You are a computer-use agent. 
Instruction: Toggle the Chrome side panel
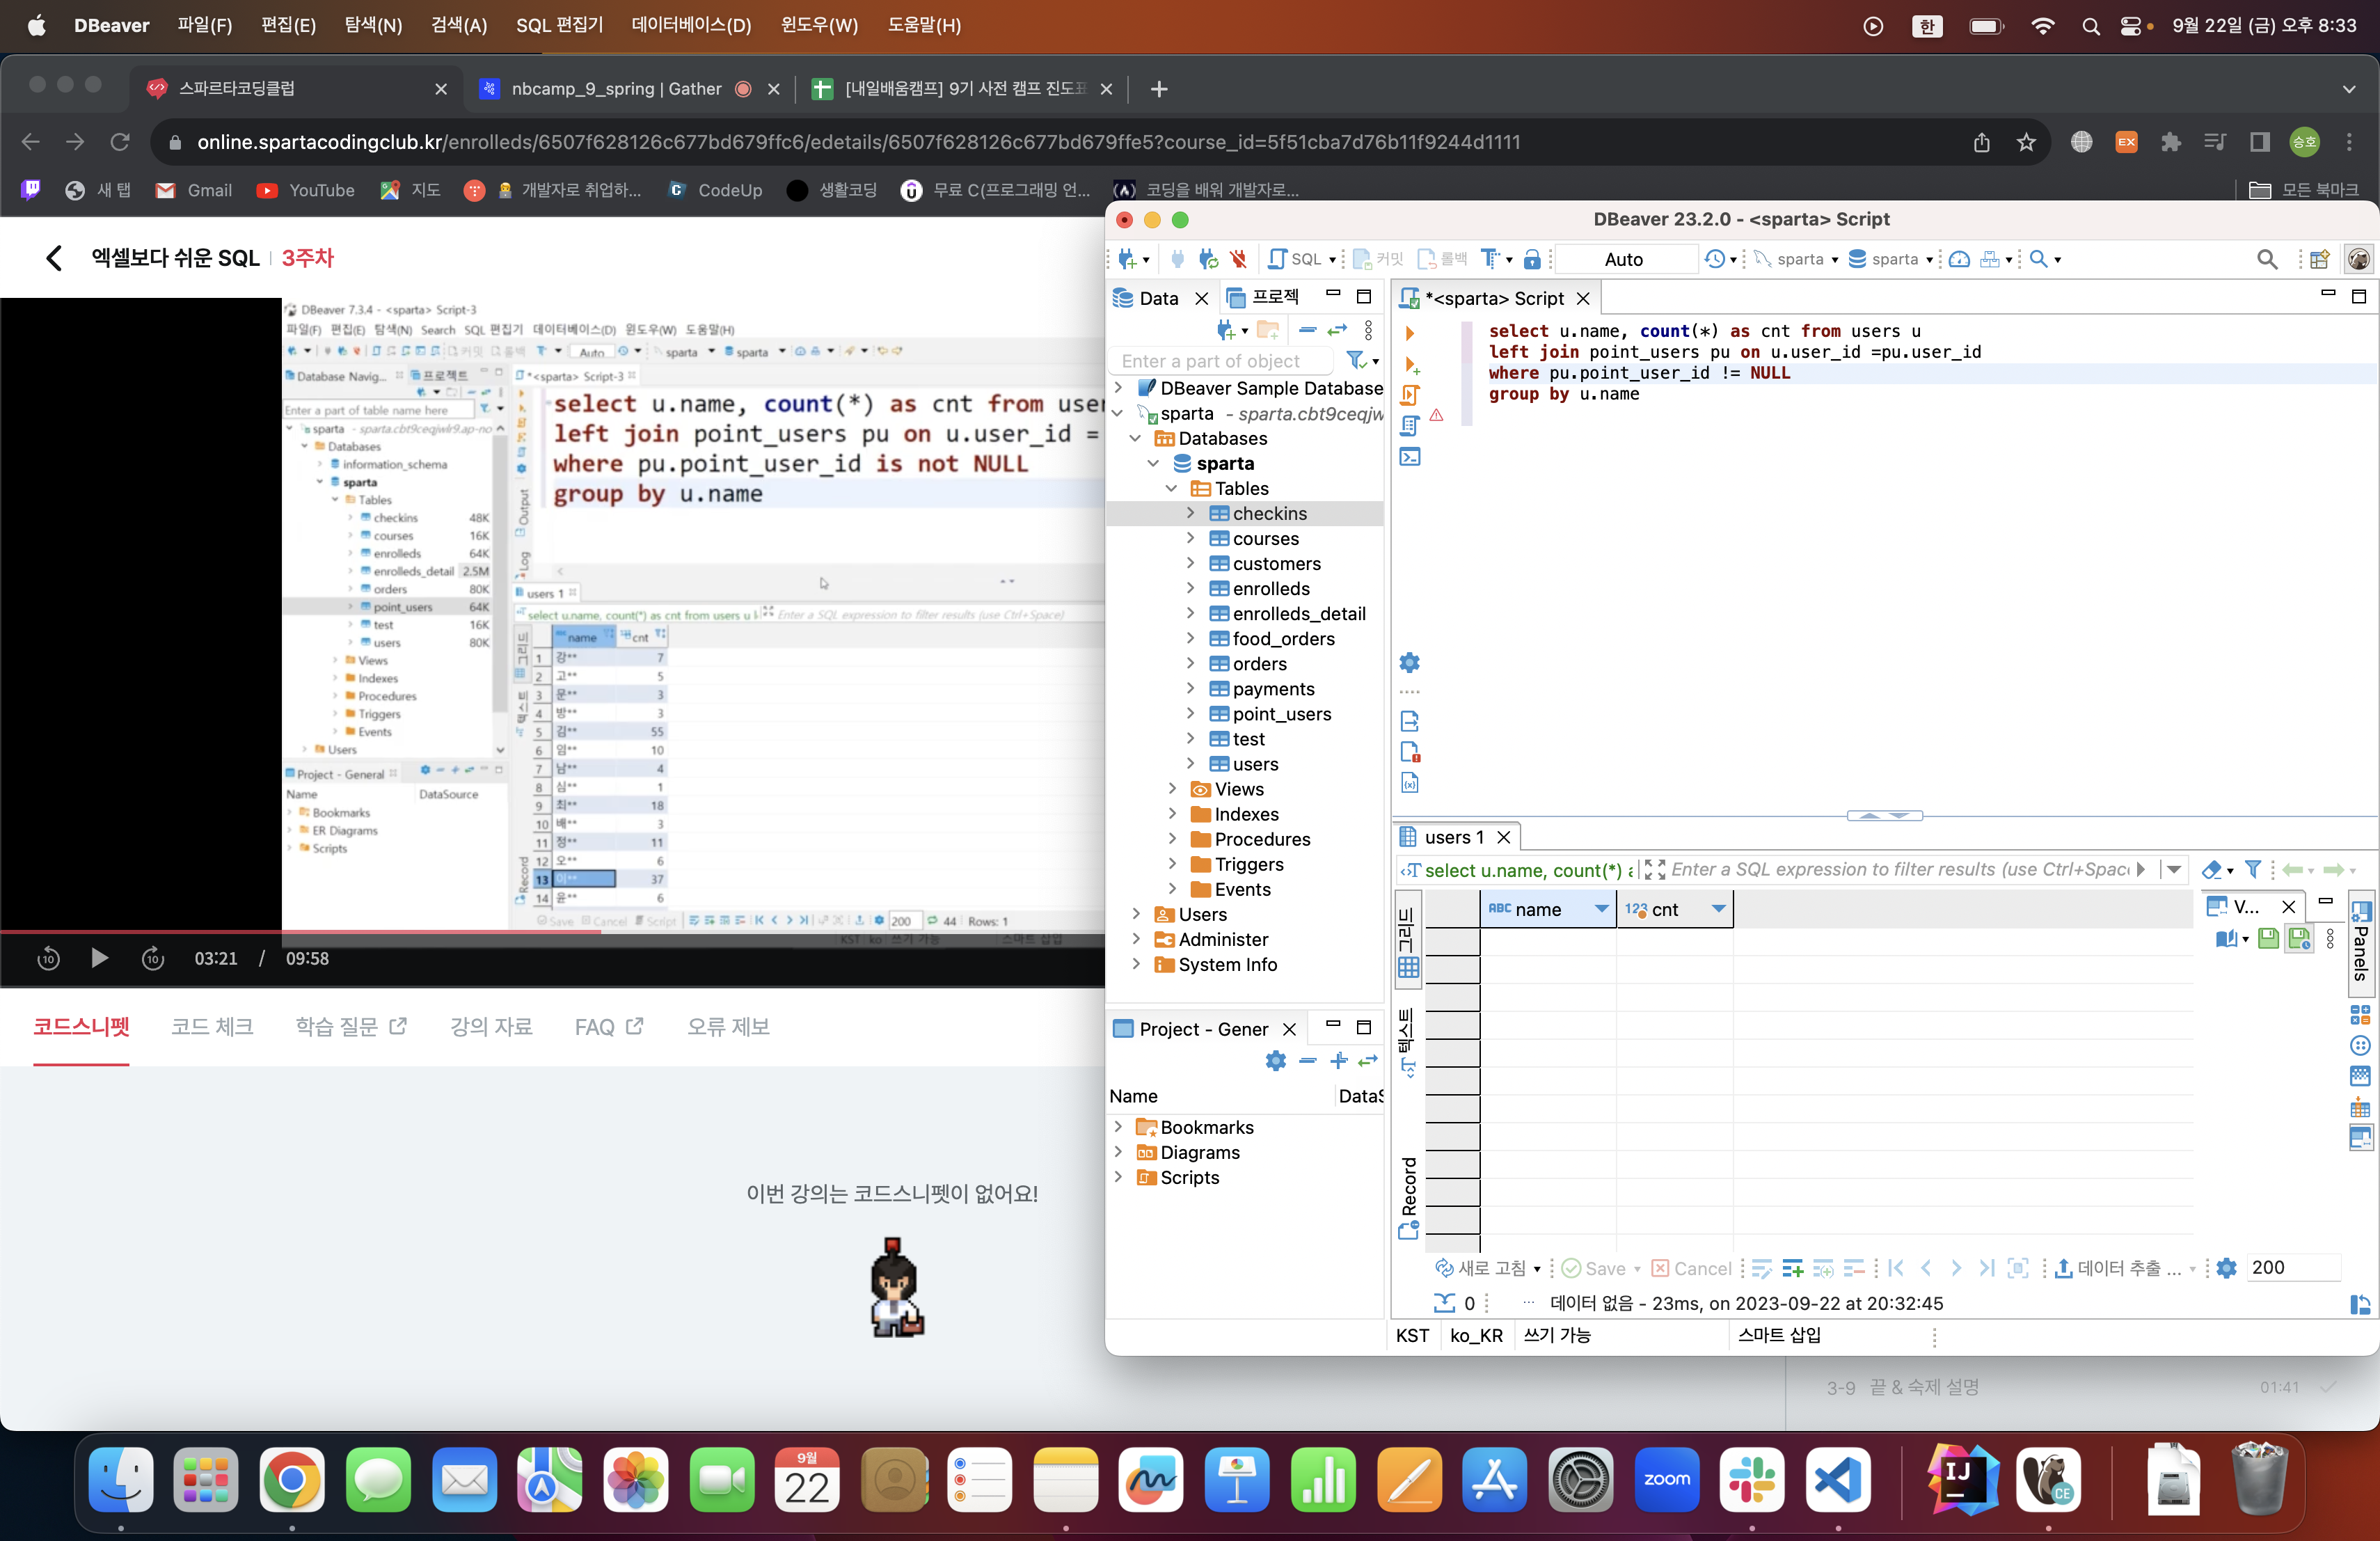point(2259,142)
